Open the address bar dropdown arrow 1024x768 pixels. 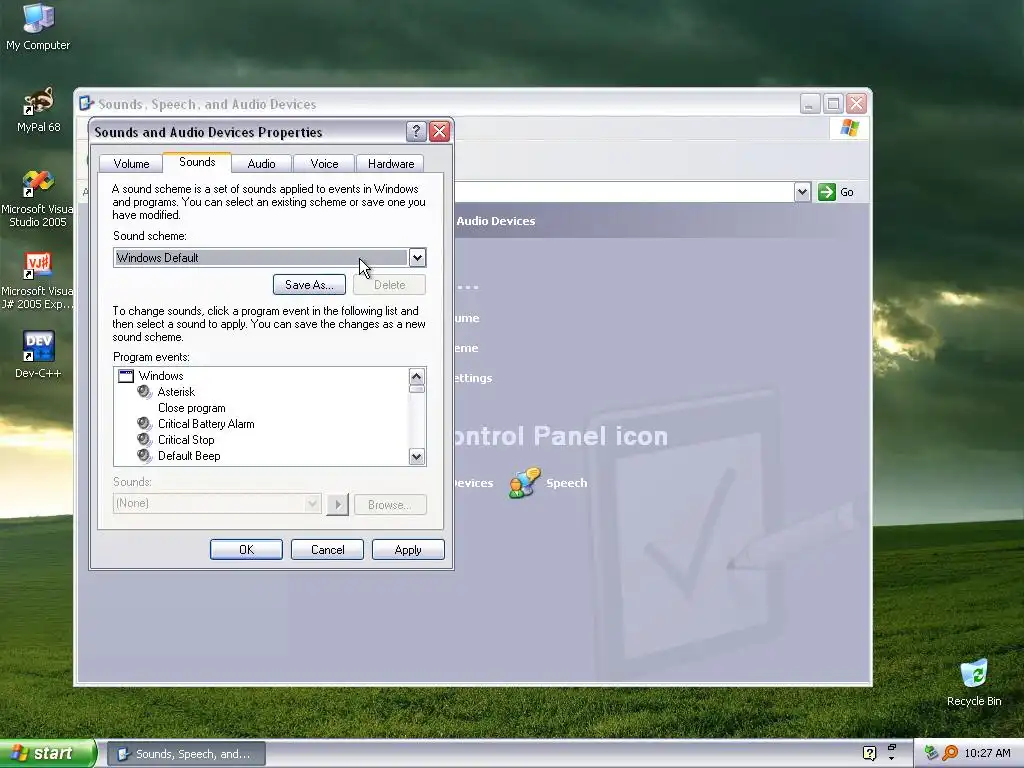[x=803, y=192]
